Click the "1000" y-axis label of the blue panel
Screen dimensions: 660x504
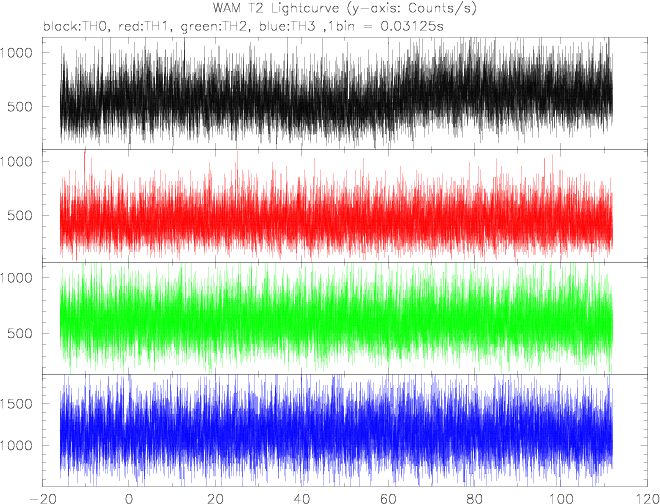point(16,445)
